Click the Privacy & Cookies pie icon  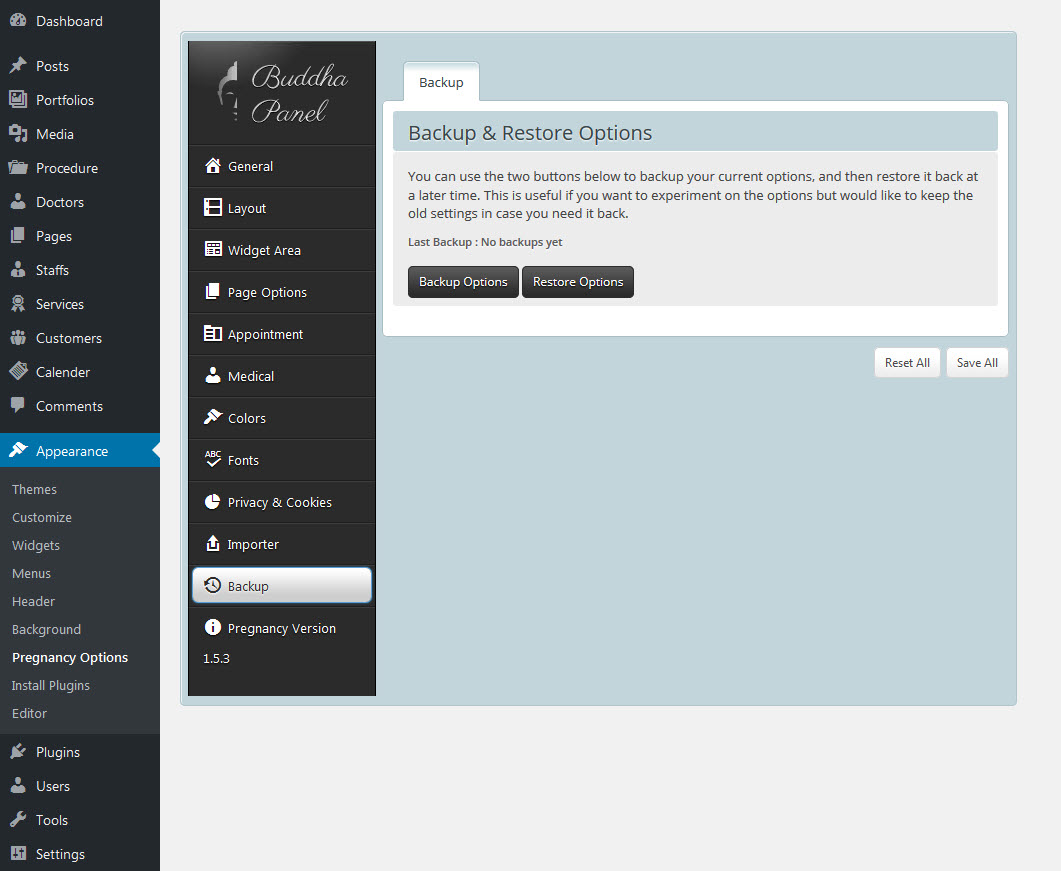[212, 502]
